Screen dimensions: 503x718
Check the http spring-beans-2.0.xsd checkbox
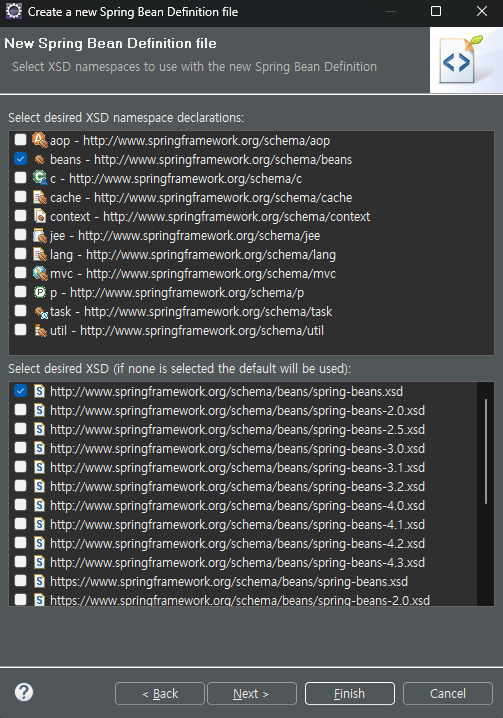click(20, 409)
